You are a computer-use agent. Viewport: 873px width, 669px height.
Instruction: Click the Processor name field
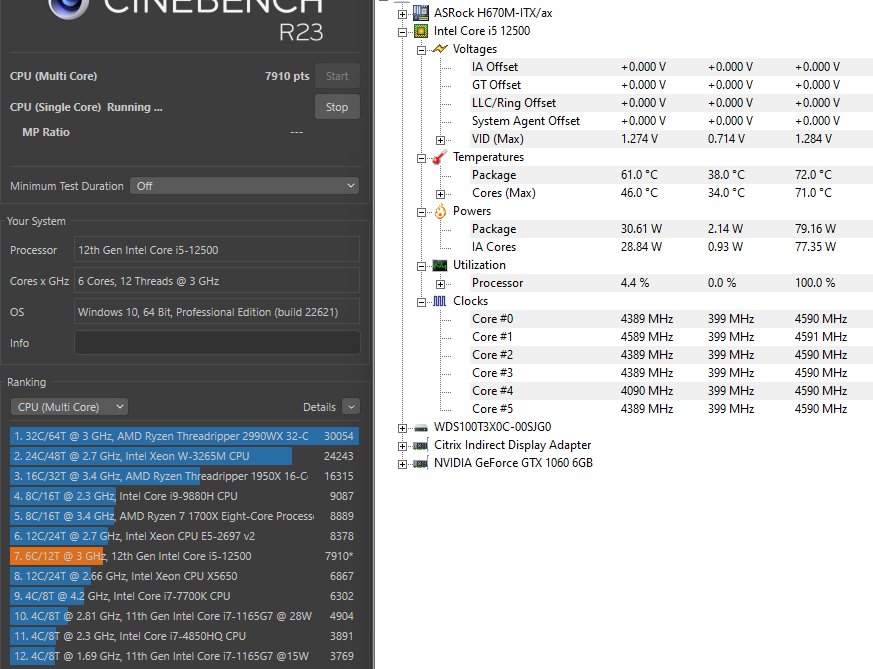click(217, 250)
